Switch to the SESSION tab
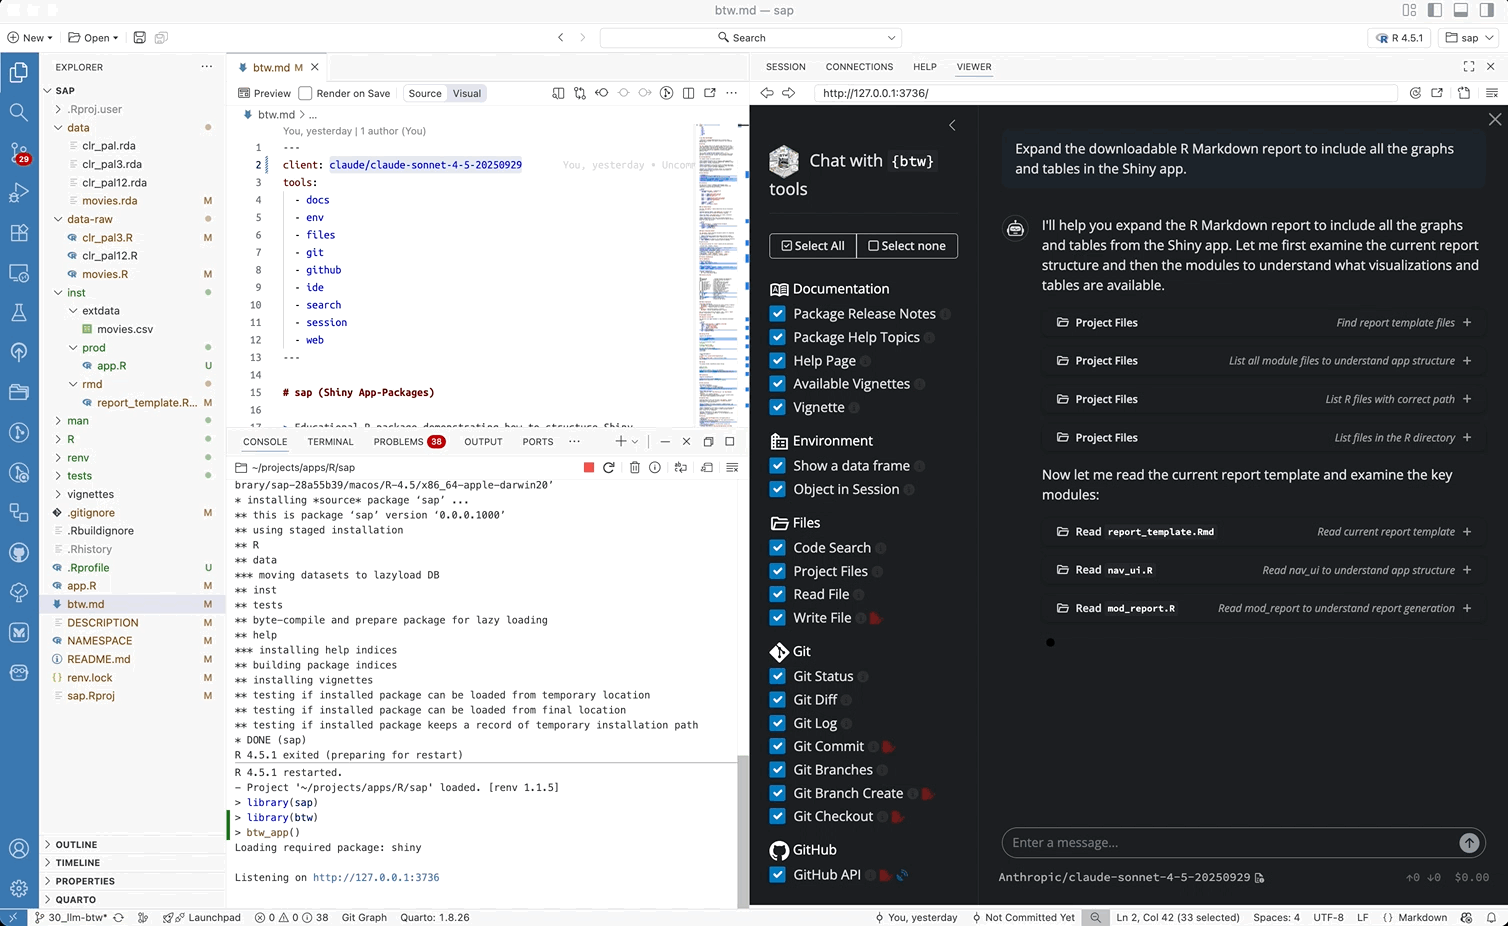This screenshot has width=1508, height=926. coord(785,67)
